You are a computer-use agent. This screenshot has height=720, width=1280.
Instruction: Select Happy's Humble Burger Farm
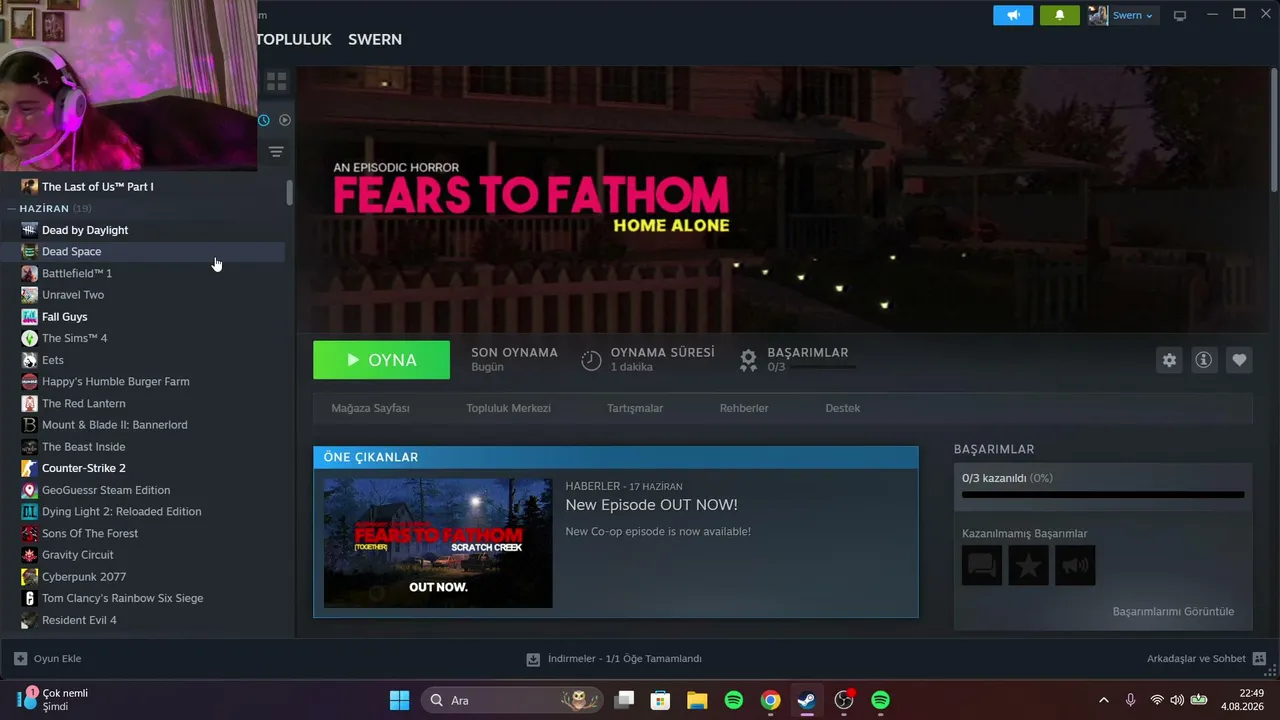click(115, 382)
